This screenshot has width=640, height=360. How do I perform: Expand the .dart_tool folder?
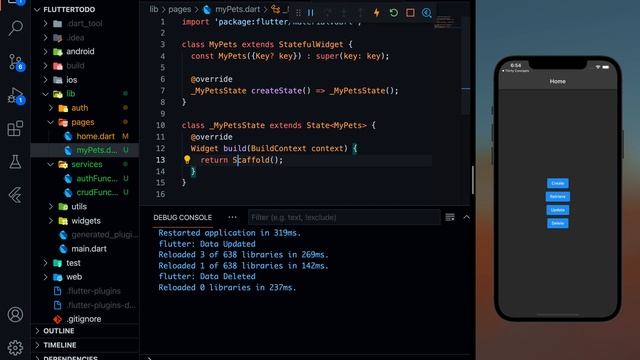45,23
